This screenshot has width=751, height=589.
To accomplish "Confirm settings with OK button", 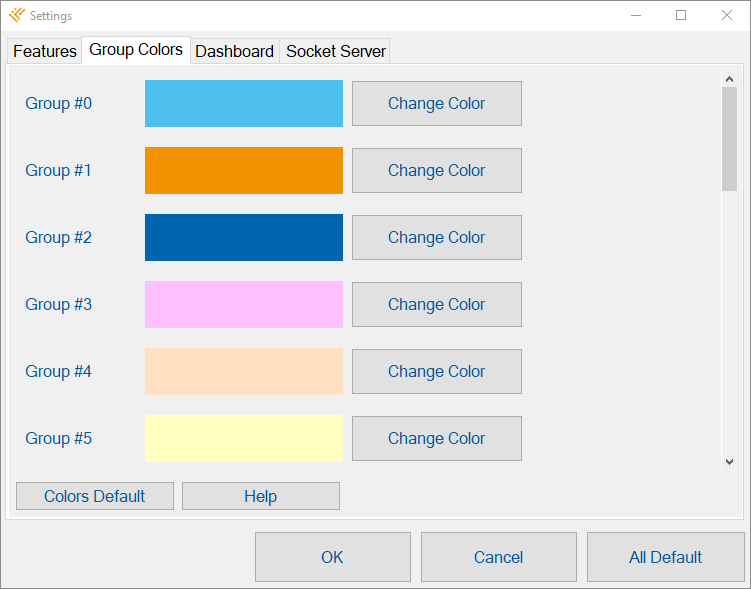I will coord(333,557).
